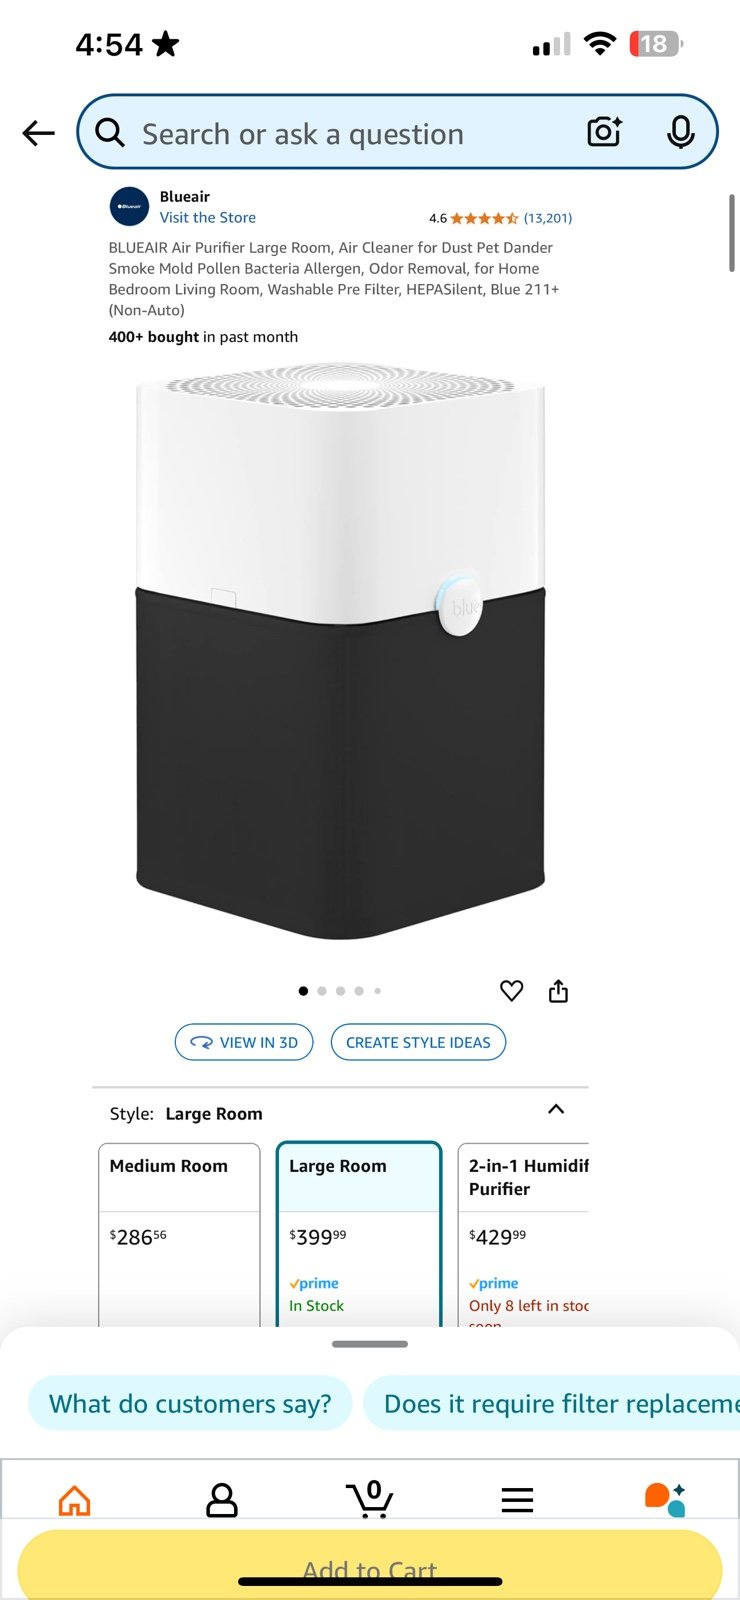Open the Rufus AI assistant icon
This screenshot has height=1600, width=740.
click(665, 1500)
